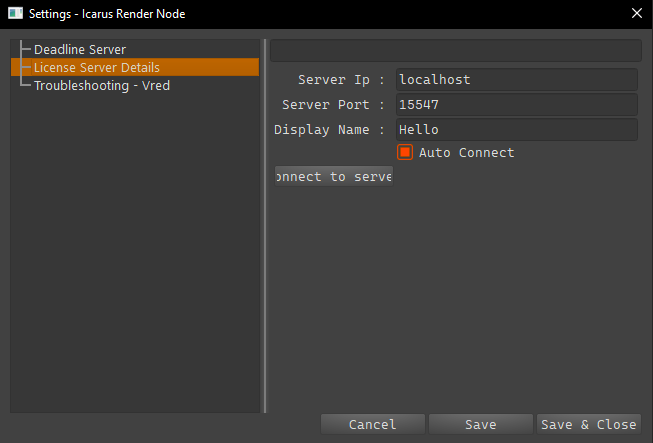653x443 pixels.
Task: Select Deadline Server in the settings tree
Action: tap(80, 50)
